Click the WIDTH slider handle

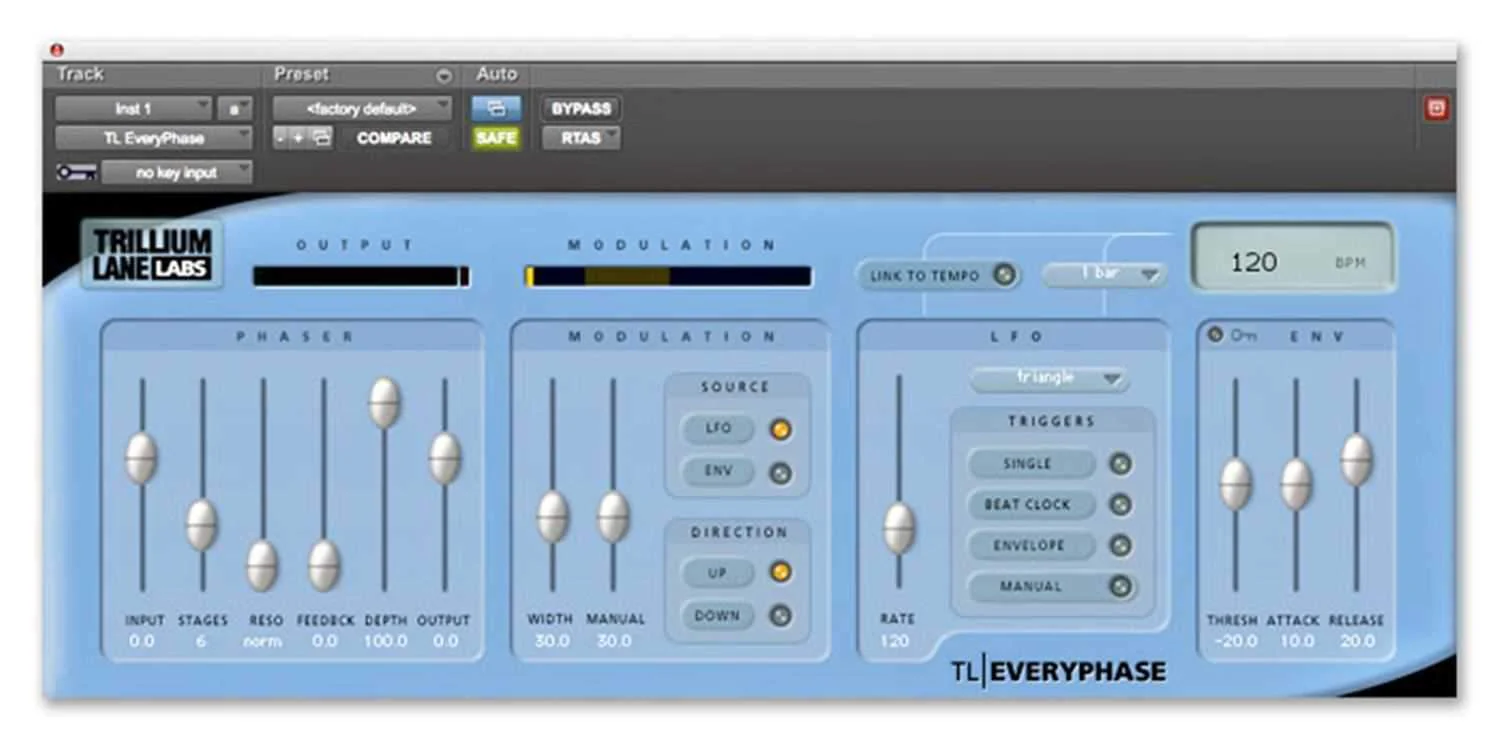(x=553, y=517)
